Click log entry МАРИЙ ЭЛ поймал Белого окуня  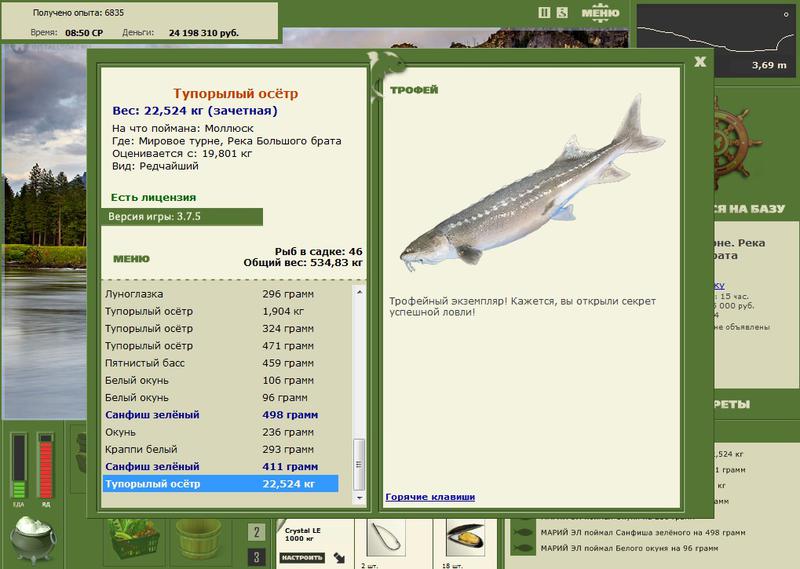point(629,548)
